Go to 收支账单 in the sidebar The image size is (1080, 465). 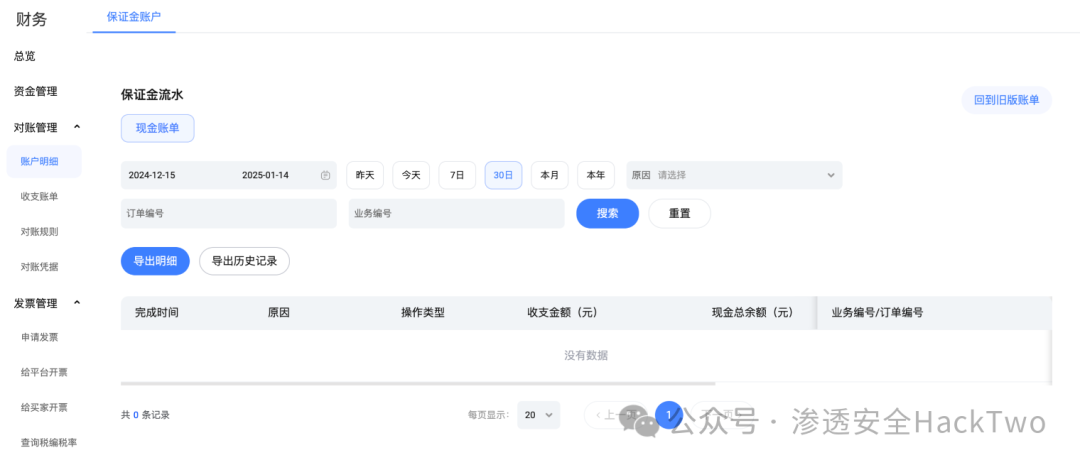click(40, 197)
